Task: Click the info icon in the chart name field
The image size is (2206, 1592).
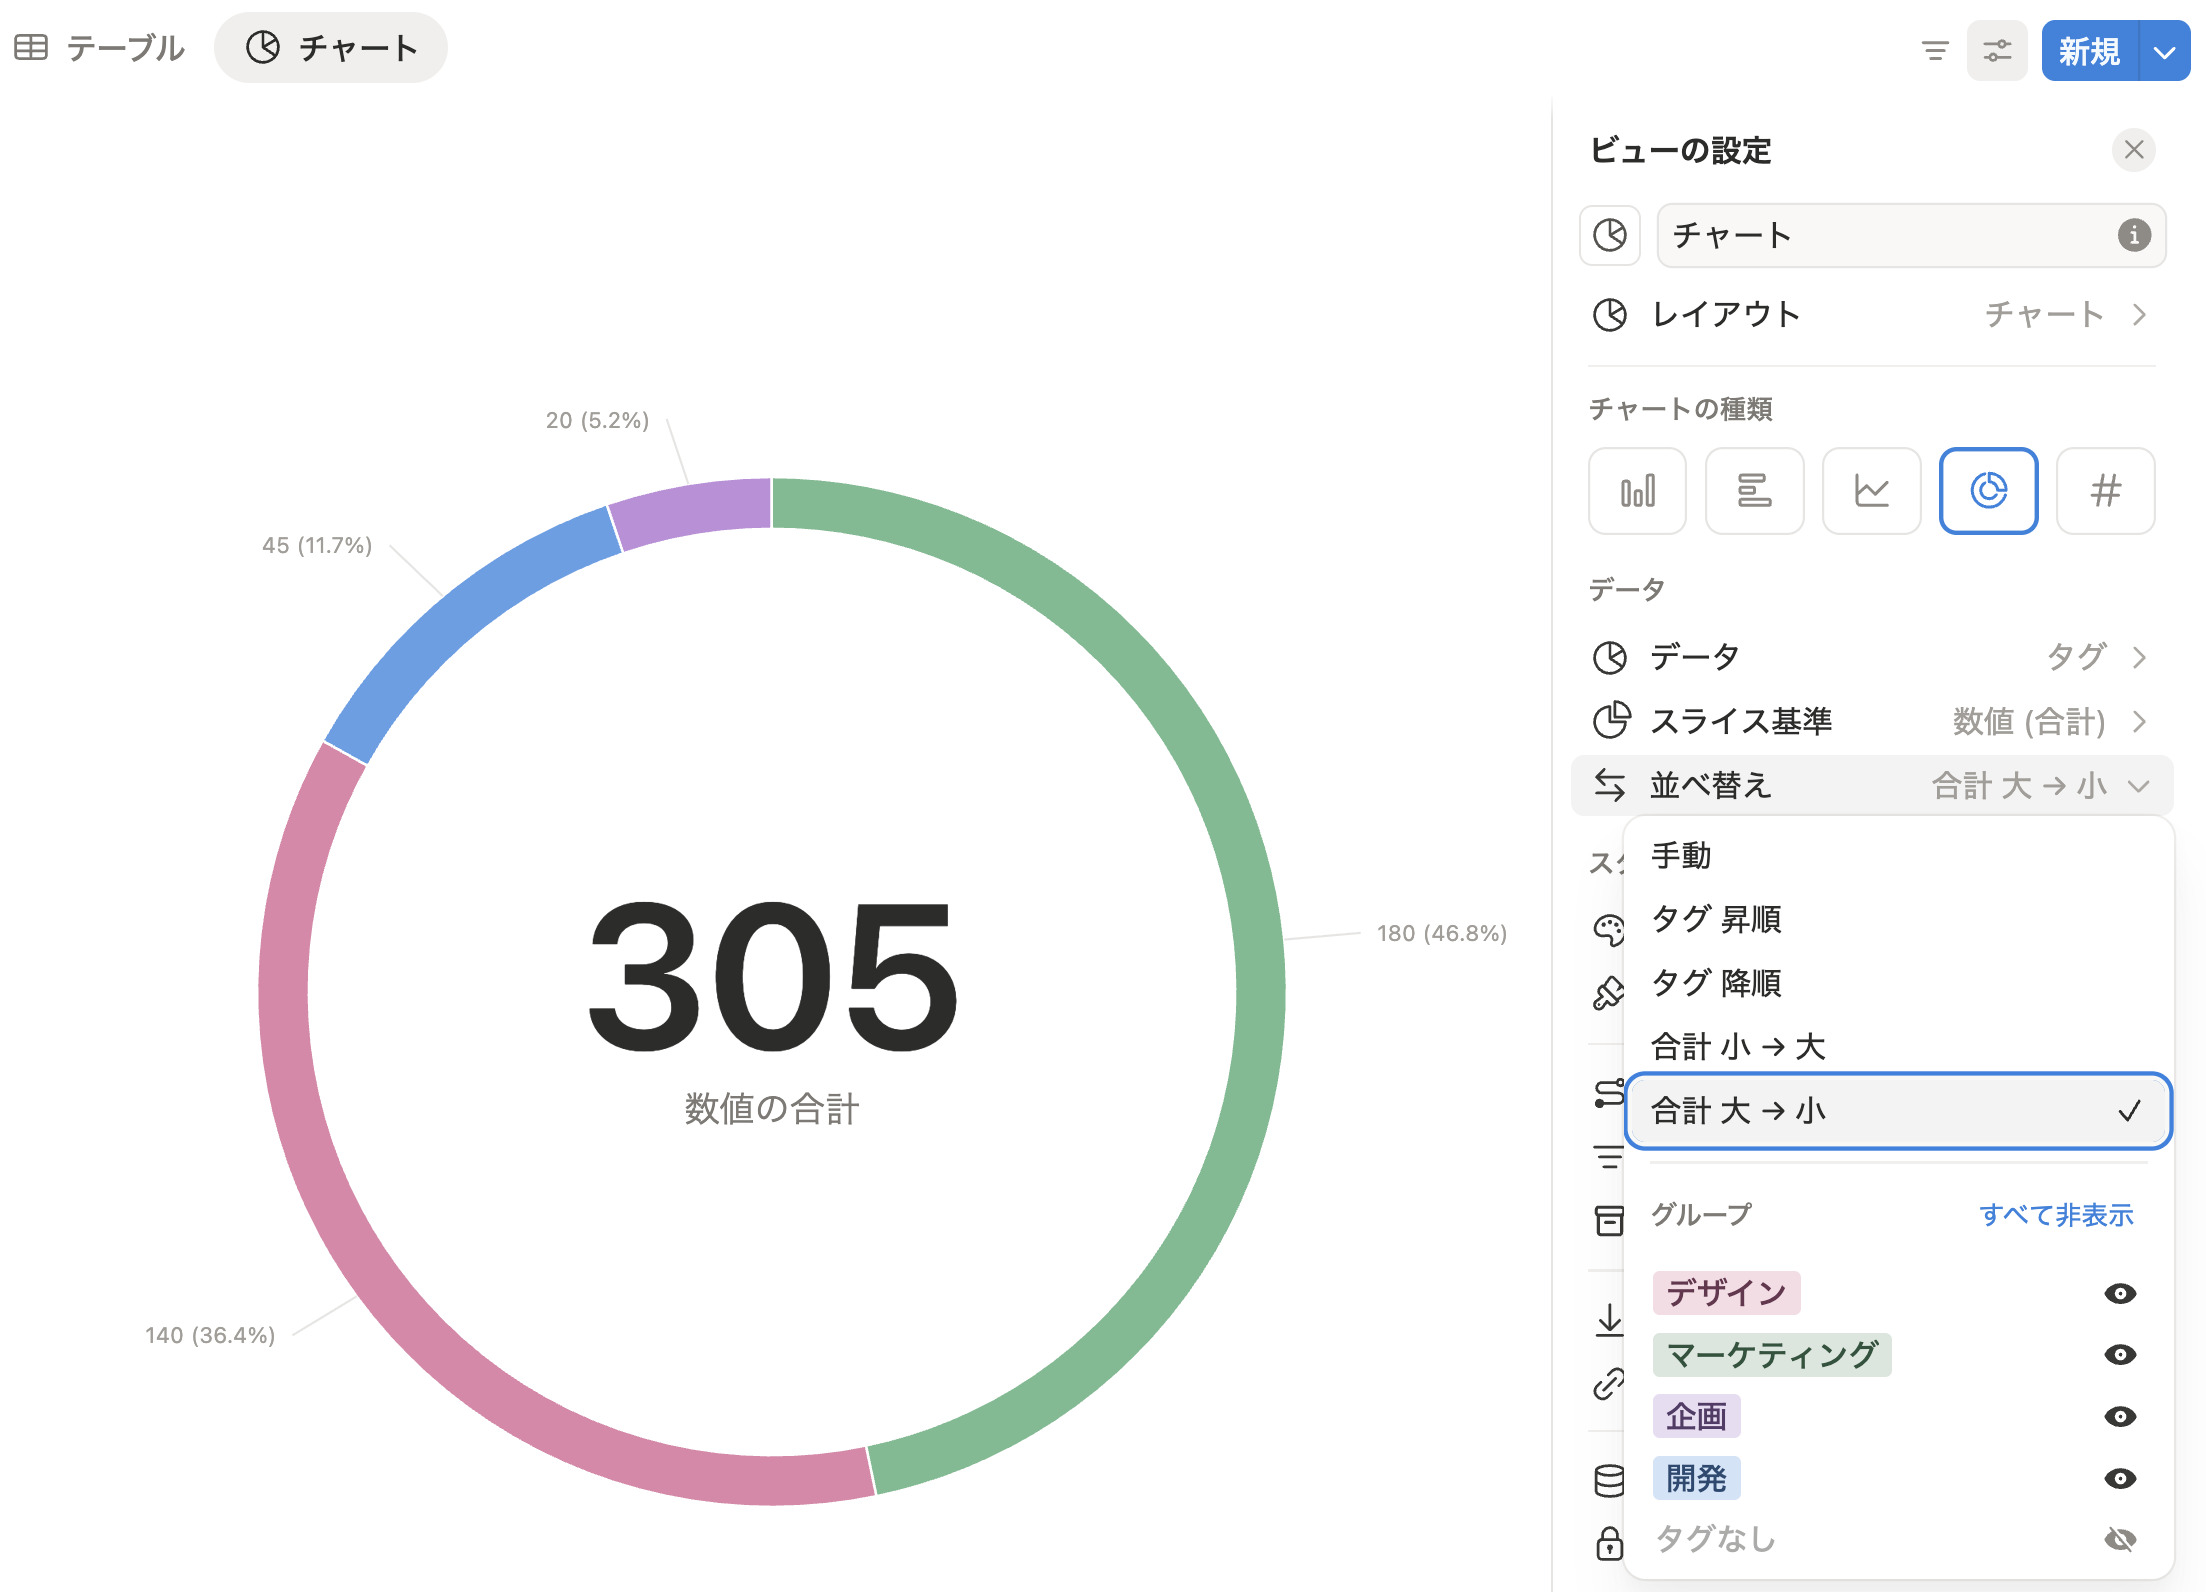Action: 2134,236
